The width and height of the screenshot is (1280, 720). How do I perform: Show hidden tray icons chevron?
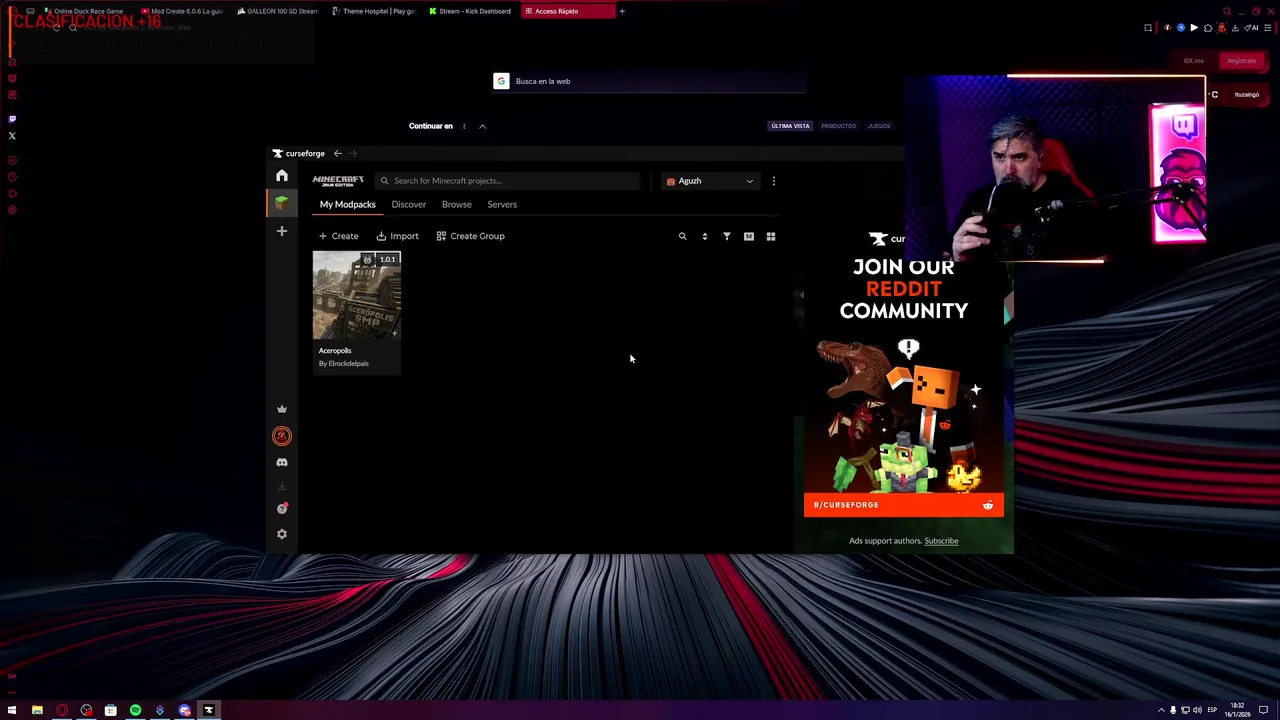tap(1162, 710)
